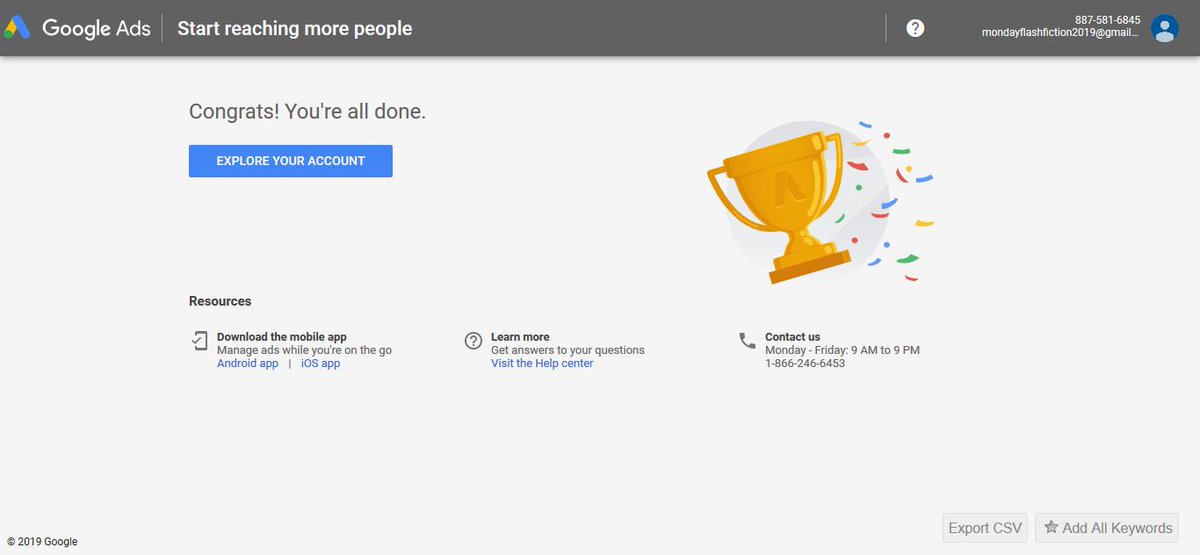Screen dimensions: 1200x555
Task: Click Monday - Friday hours text
Action: pos(842,350)
